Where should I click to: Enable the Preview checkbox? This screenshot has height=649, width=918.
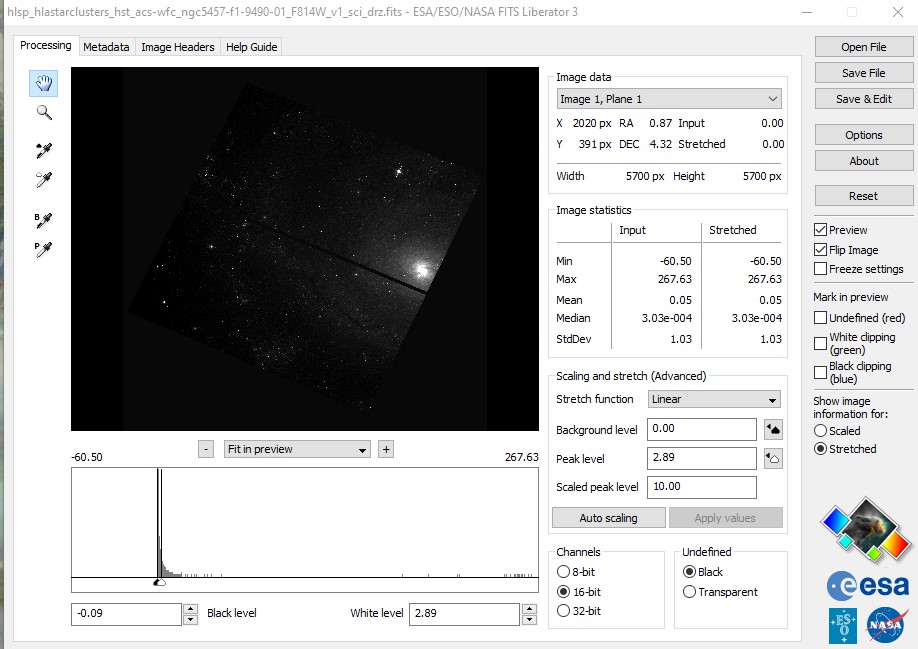[x=820, y=230]
